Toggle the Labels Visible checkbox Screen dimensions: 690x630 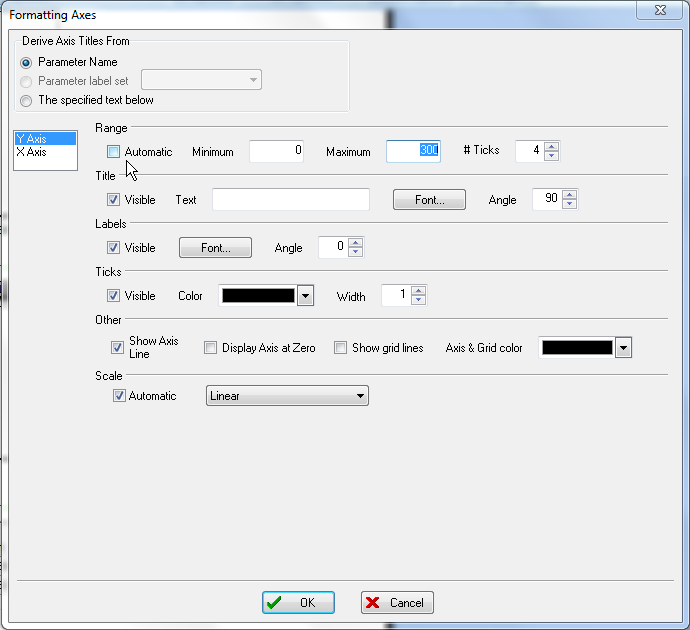[x=113, y=248]
